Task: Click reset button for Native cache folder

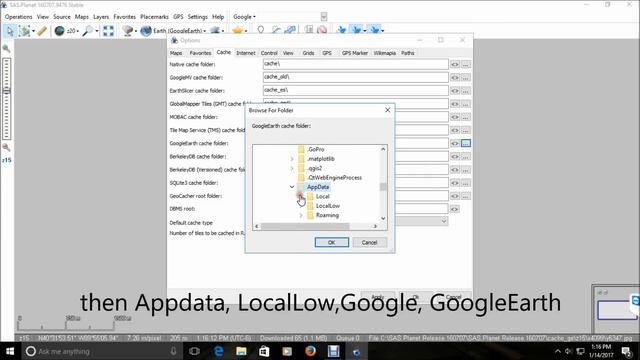Action: pyautogui.click(x=455, y=64)
